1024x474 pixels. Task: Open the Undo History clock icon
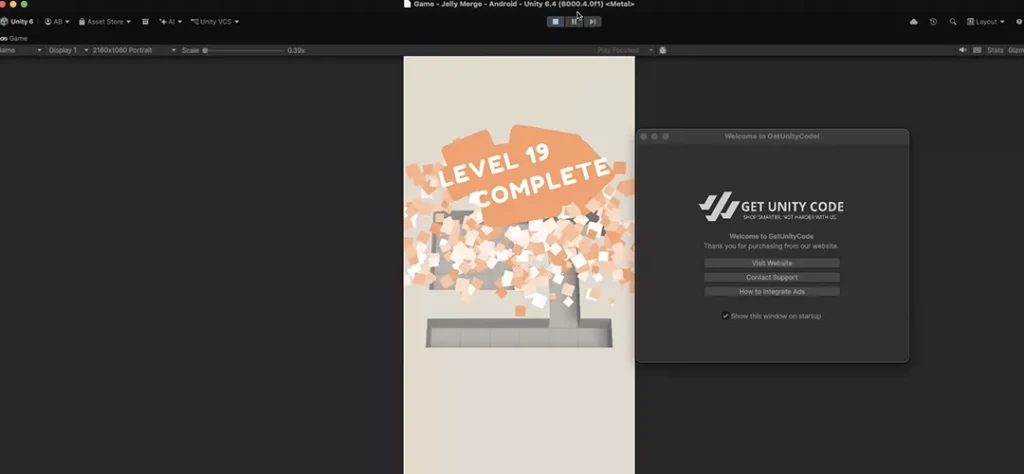click(933, 22)
